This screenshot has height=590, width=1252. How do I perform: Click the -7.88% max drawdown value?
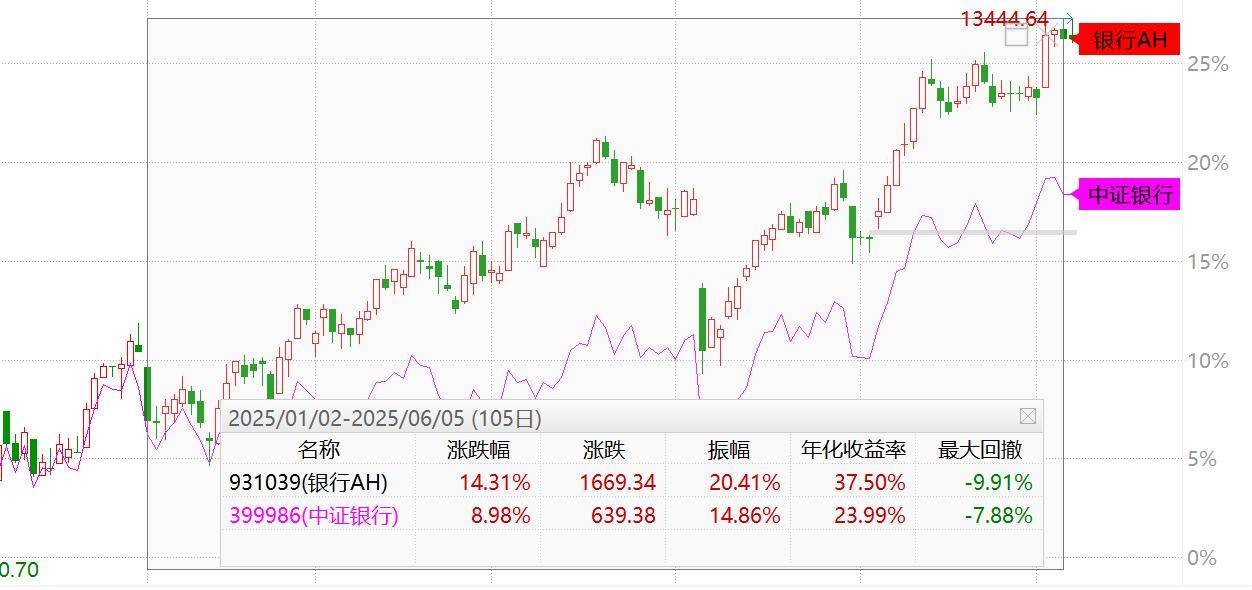[x=998, y=515]
